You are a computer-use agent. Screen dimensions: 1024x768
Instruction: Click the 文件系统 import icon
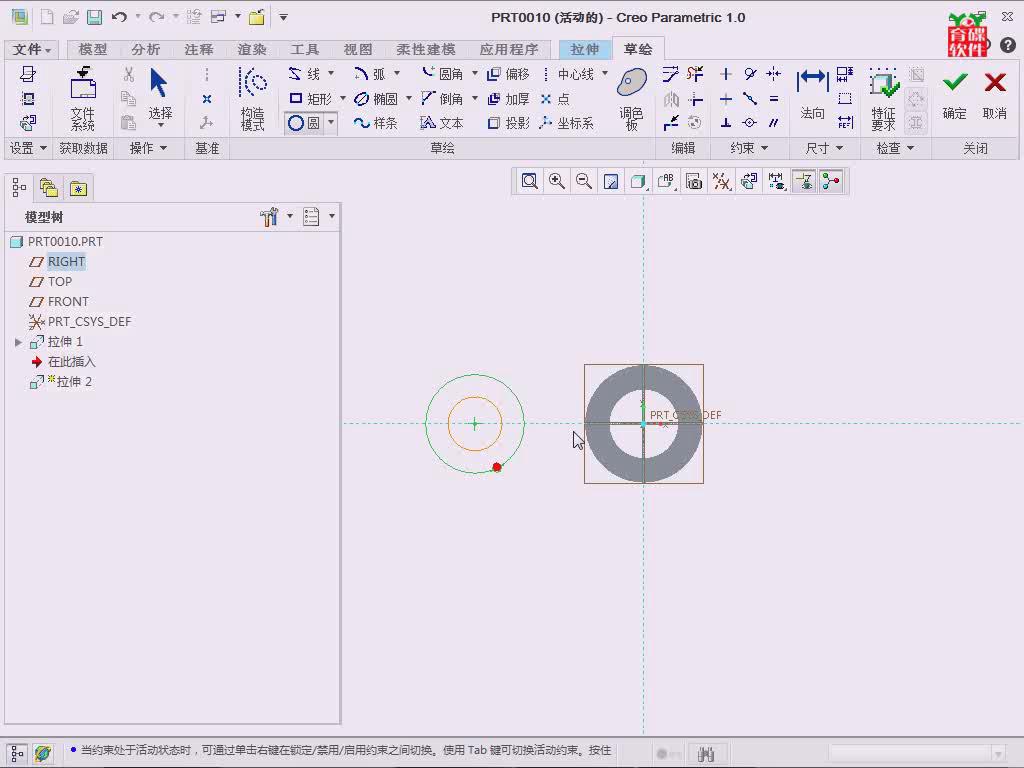(x=83, y=99)
